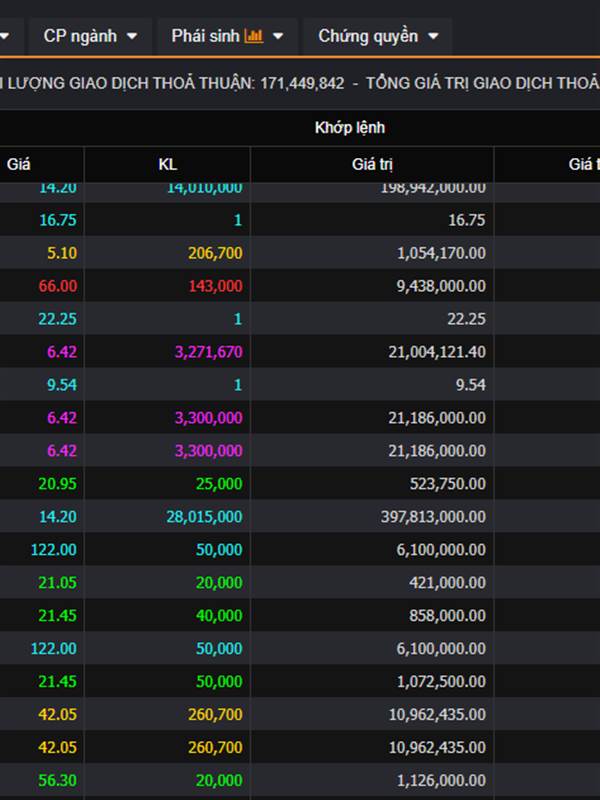Click value 421,000.00
Image resolution: width=600 pixels, height=800 pixels.
pyautogui.click(x=448, y=583)
